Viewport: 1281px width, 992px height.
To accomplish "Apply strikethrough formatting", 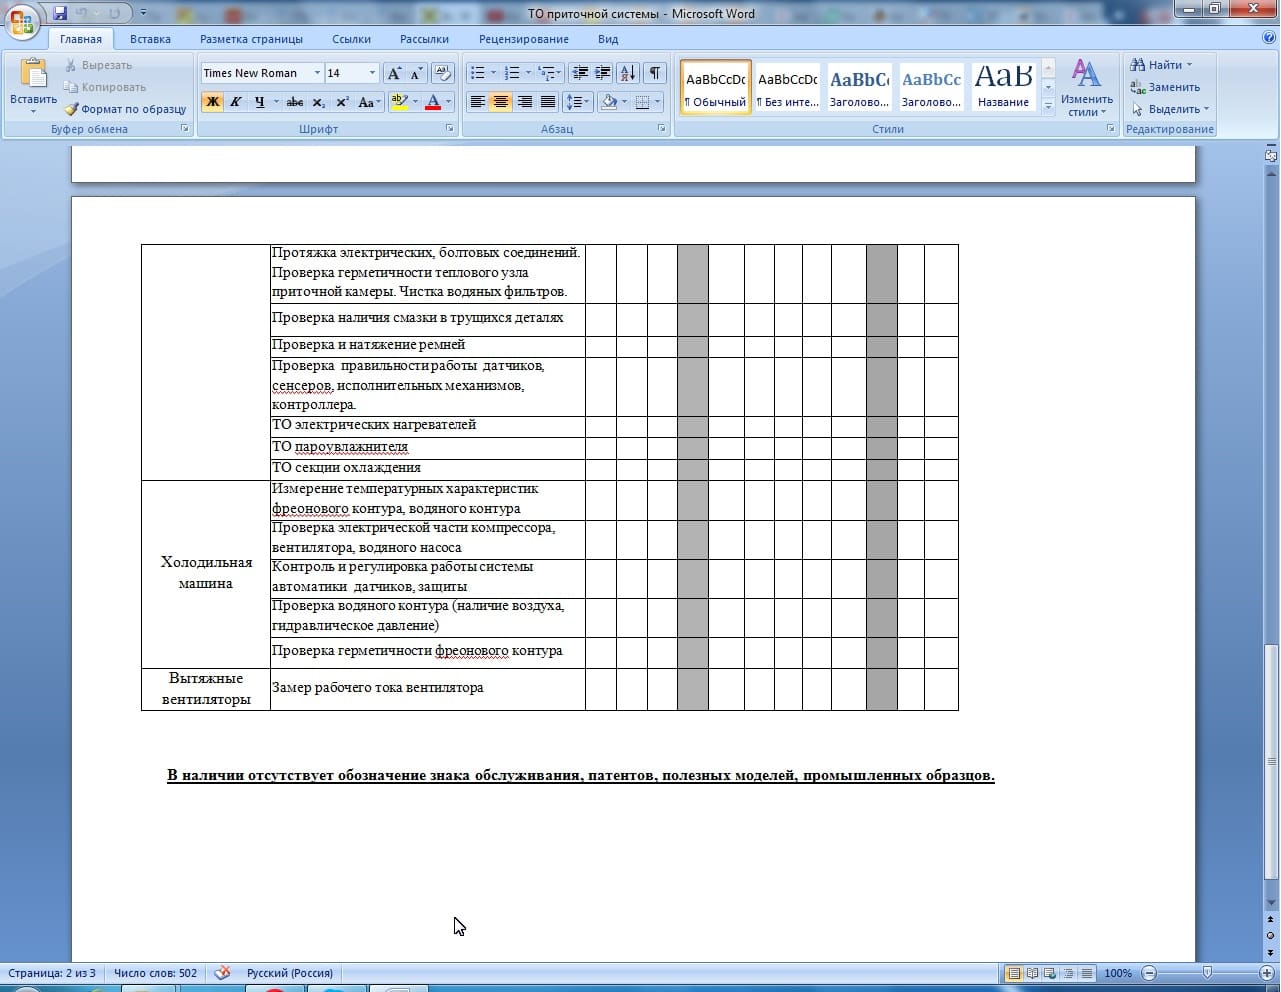I will point(294,102).
